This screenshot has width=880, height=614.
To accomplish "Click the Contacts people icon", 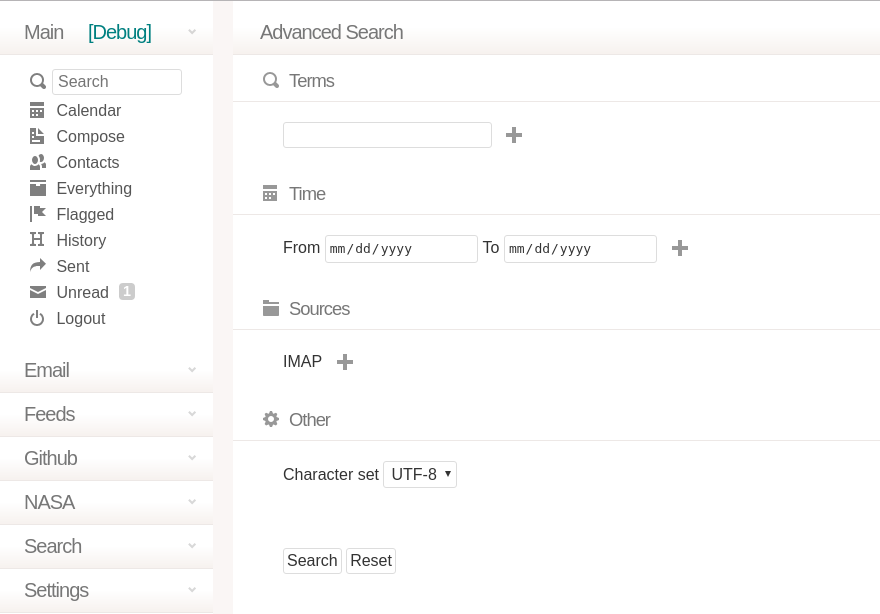I will 37,162.
